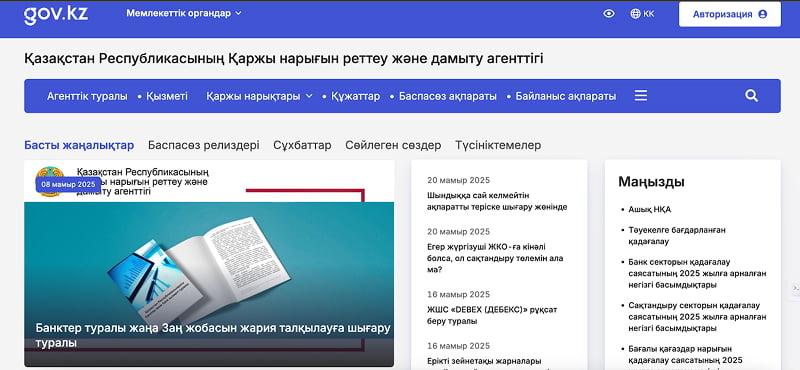Image resolution: width=800 pixels, height=370 pixels.
Task: Click the search magnifier icon
Action: point(751,95)
